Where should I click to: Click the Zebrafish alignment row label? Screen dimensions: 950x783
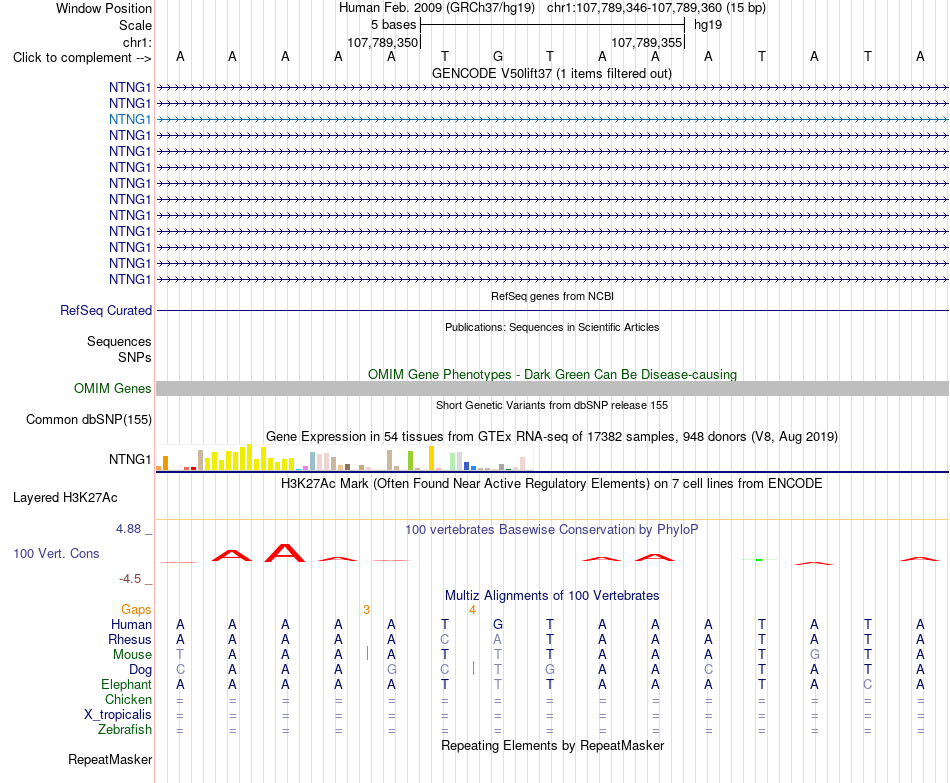(125, 730)
